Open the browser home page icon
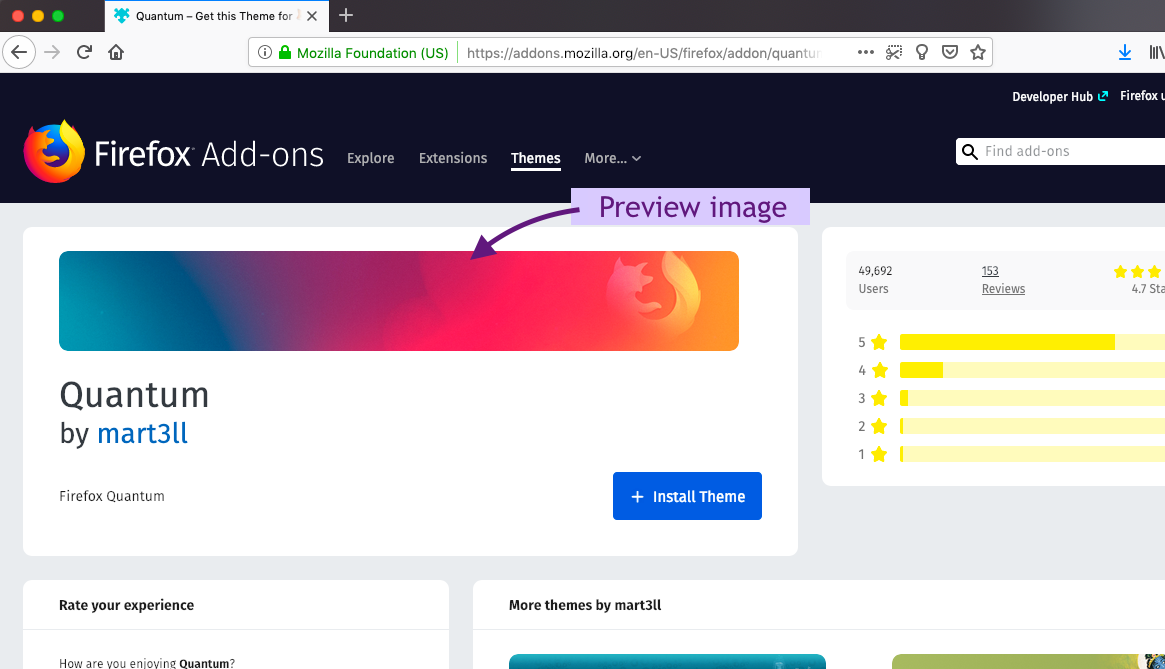The image size is (1165, 669). click(x=116, y=52)
